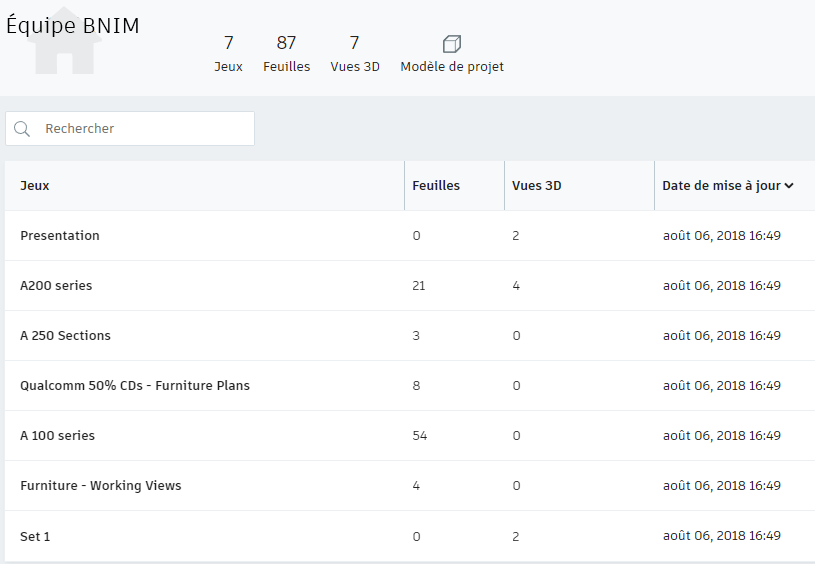Open the A200 series set

point(56,286)
